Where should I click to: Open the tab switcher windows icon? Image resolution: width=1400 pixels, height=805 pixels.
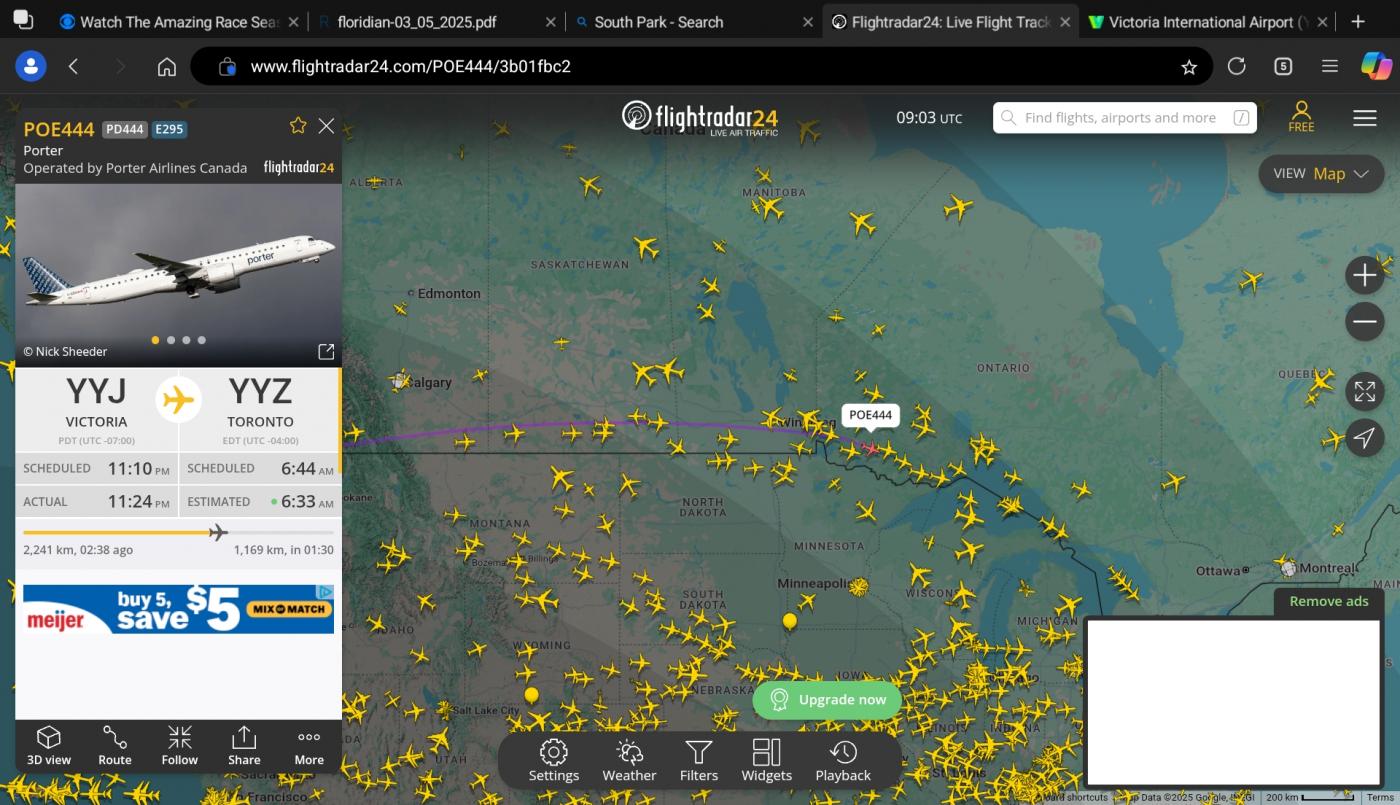point(22,20)
